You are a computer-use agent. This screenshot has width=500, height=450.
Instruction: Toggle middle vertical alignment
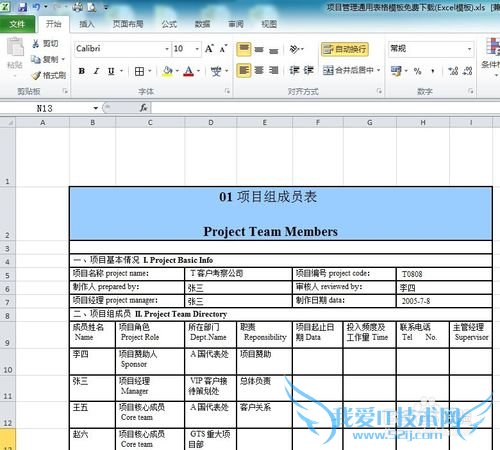click(259, 49)
